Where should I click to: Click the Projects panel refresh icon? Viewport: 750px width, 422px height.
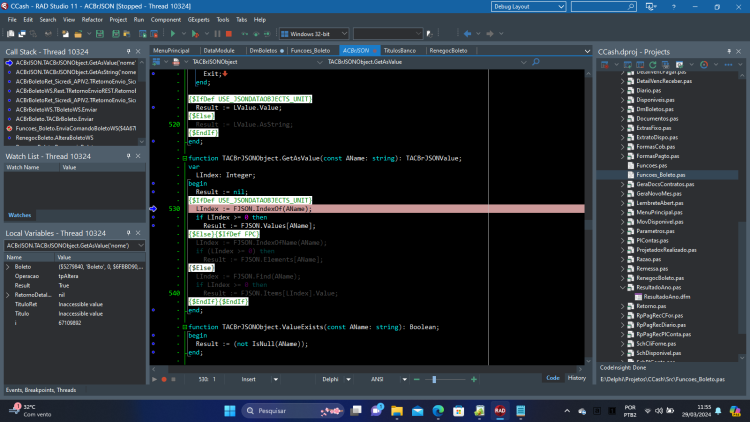pyautogui.click(x=652, y=64)
